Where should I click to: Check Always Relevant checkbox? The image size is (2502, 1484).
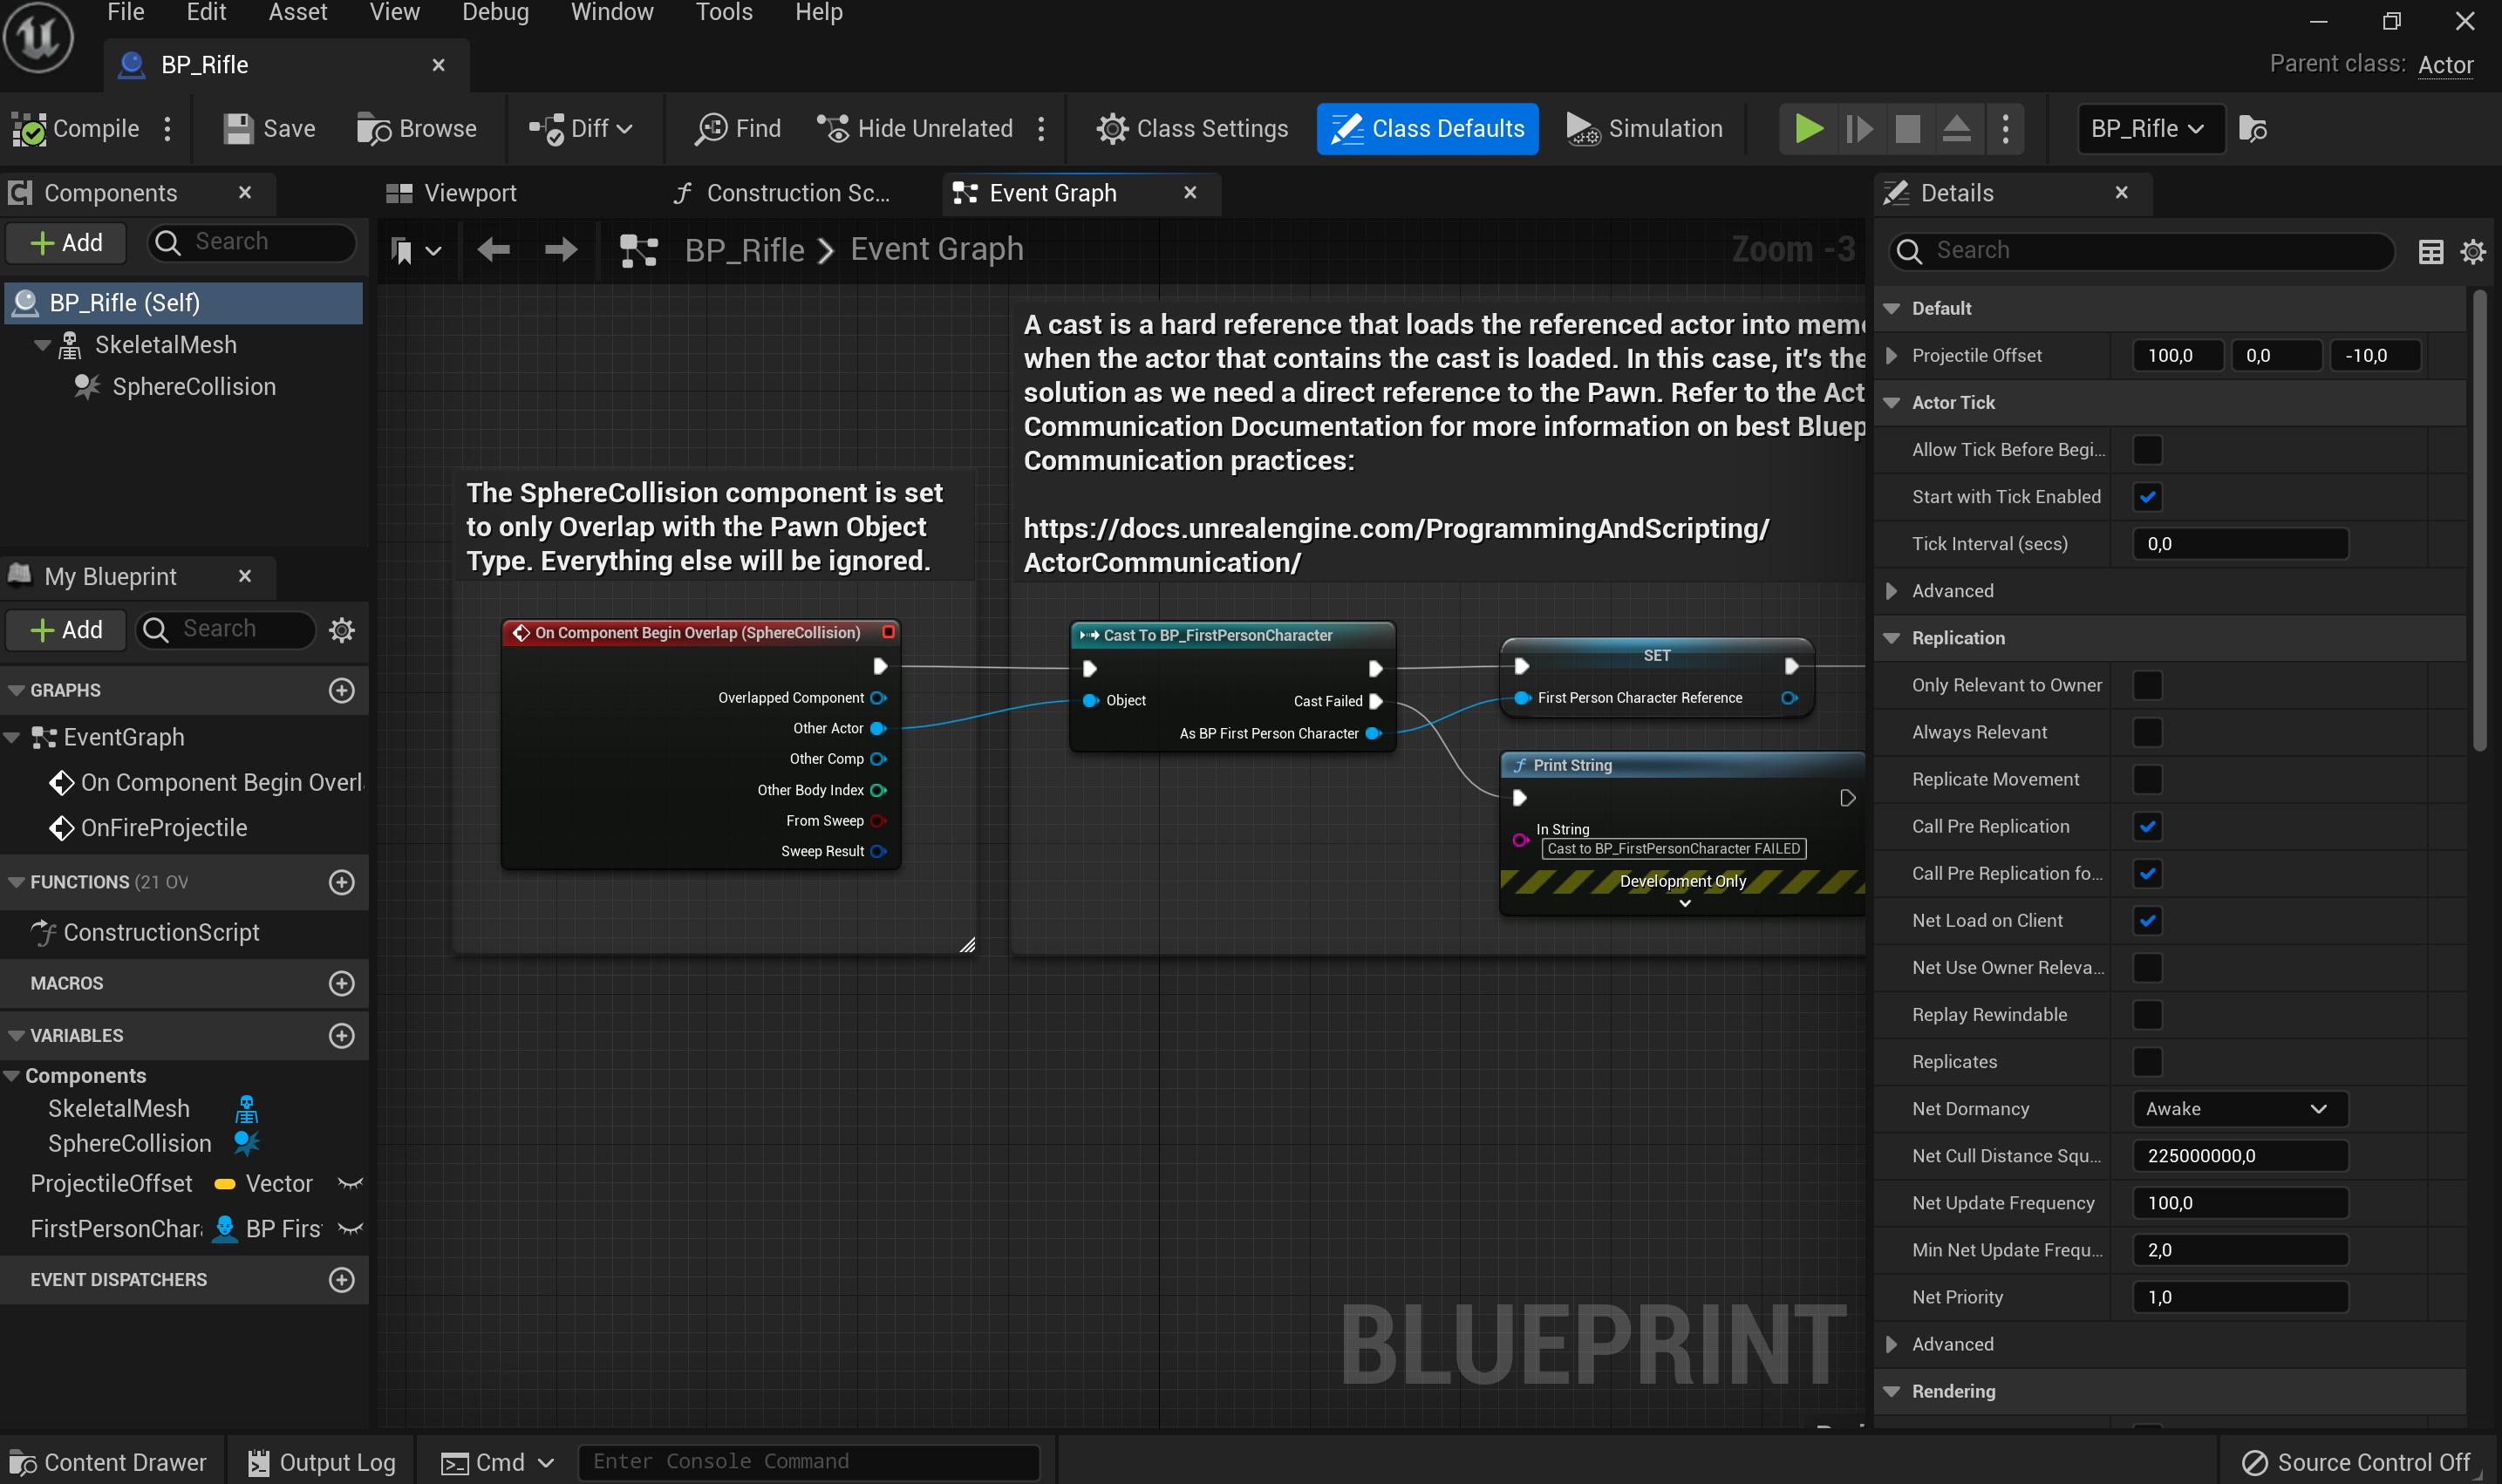pos(2147,732)
